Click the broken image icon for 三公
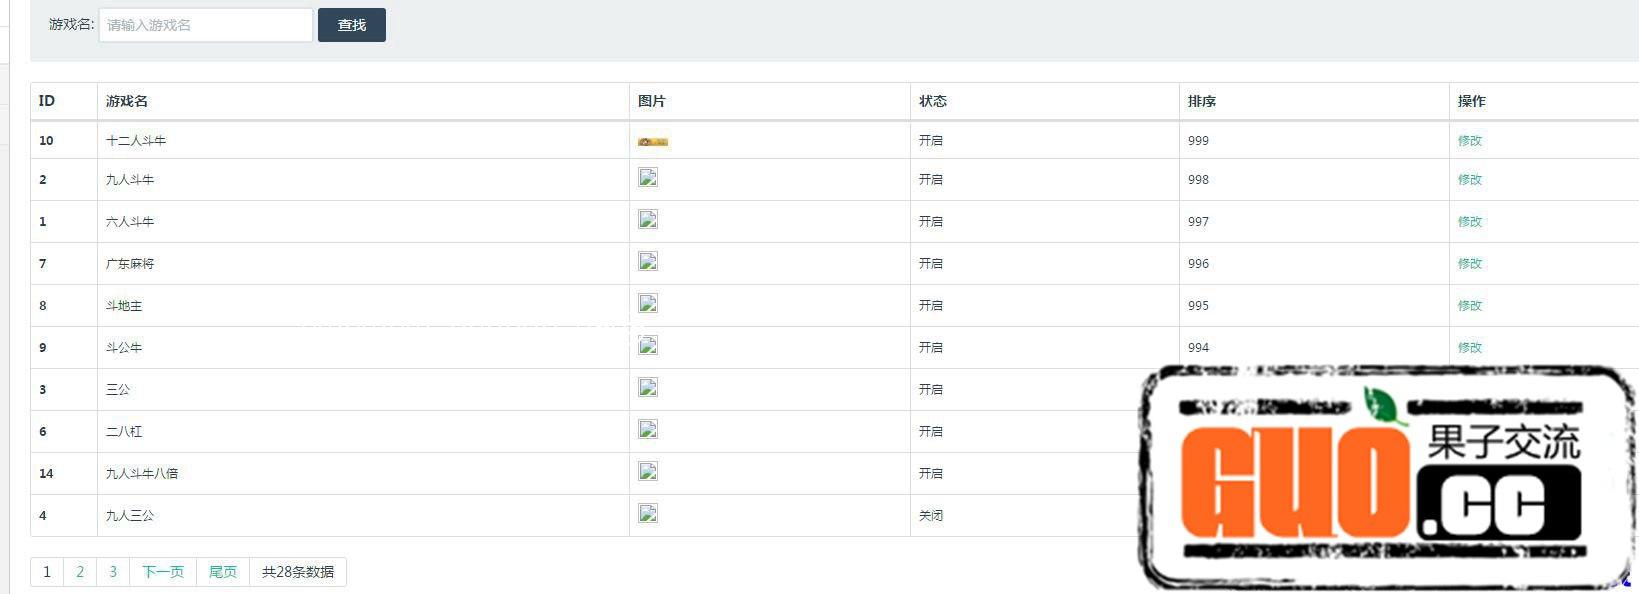This screenshot has height=594, width=1639. [648, 388]
